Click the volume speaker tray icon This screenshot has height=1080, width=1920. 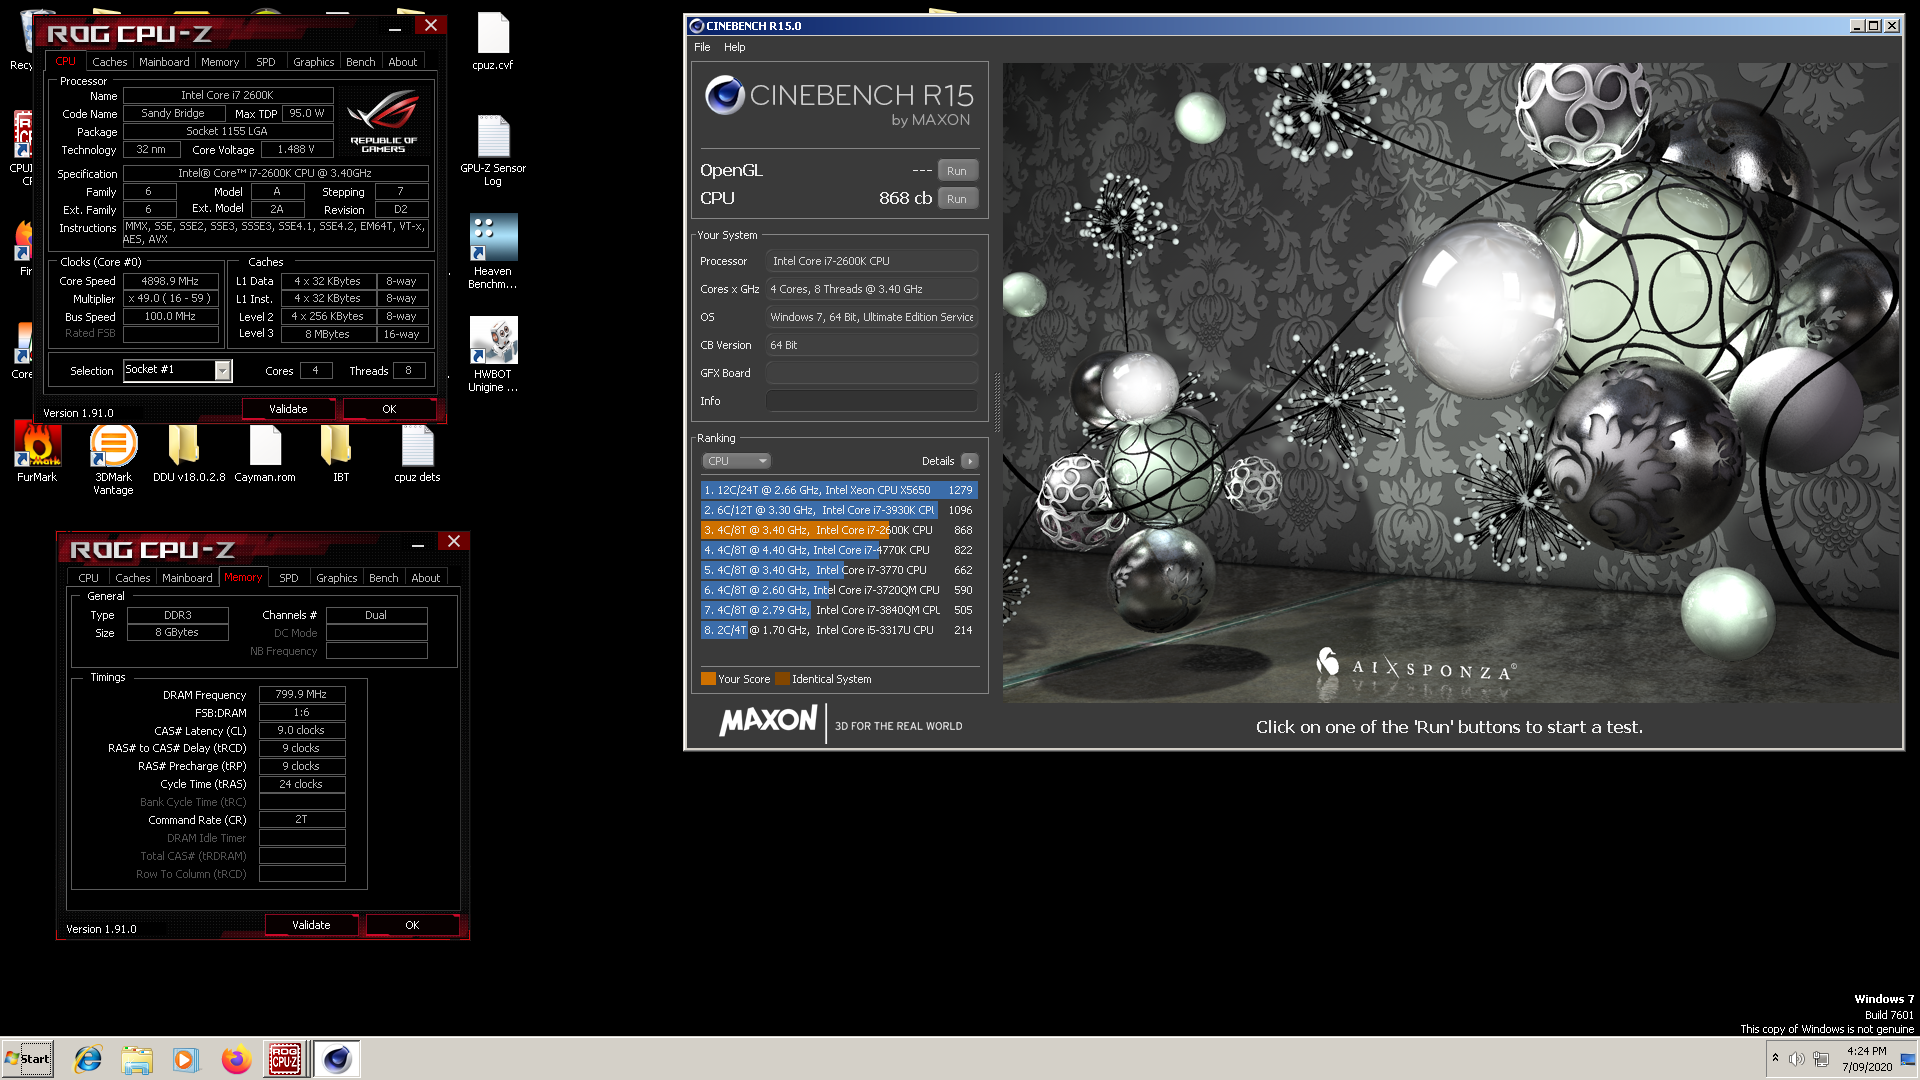(x=1796, y=1059)
